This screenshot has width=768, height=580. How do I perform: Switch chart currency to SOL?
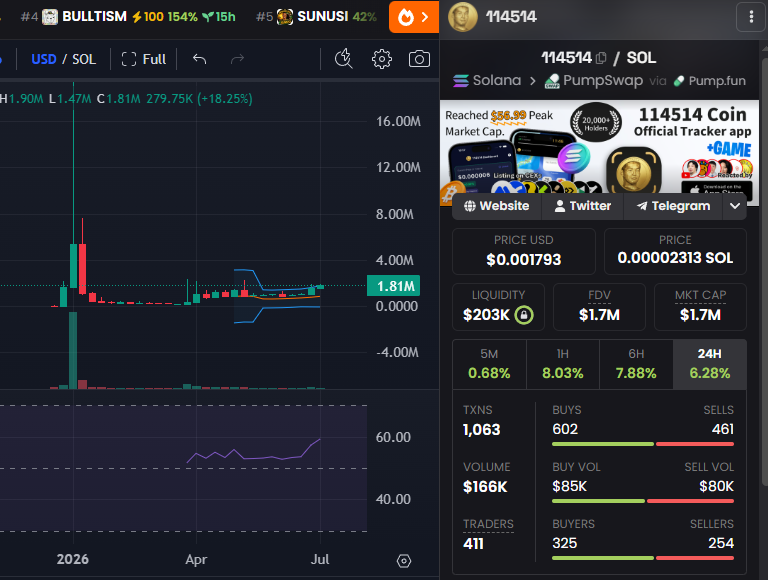coord(84,59)
